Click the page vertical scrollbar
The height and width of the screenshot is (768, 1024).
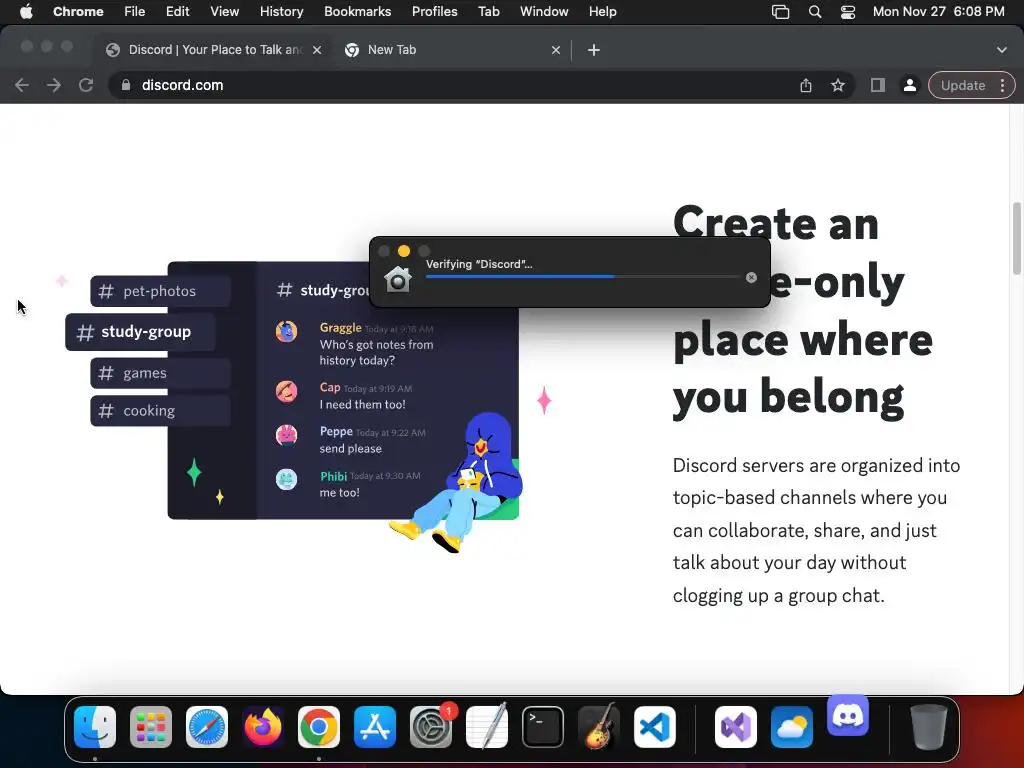1017,238
